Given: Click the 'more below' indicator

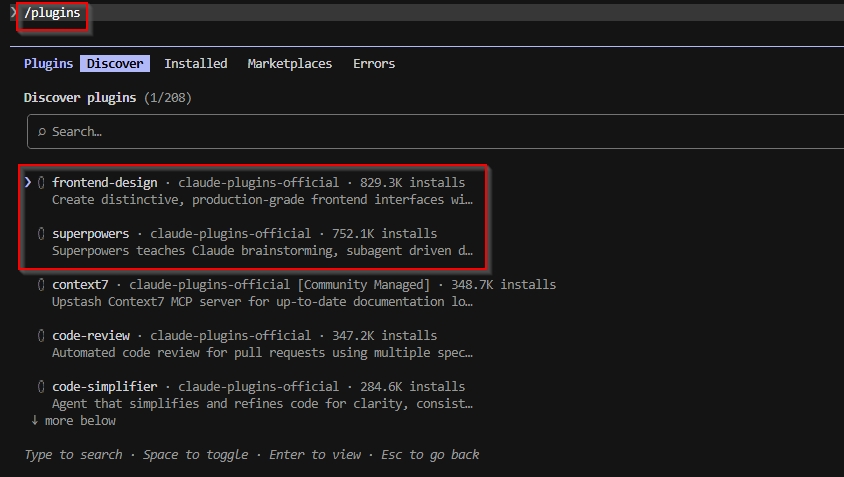Looking at the screenshot, I should click(73, 420).
